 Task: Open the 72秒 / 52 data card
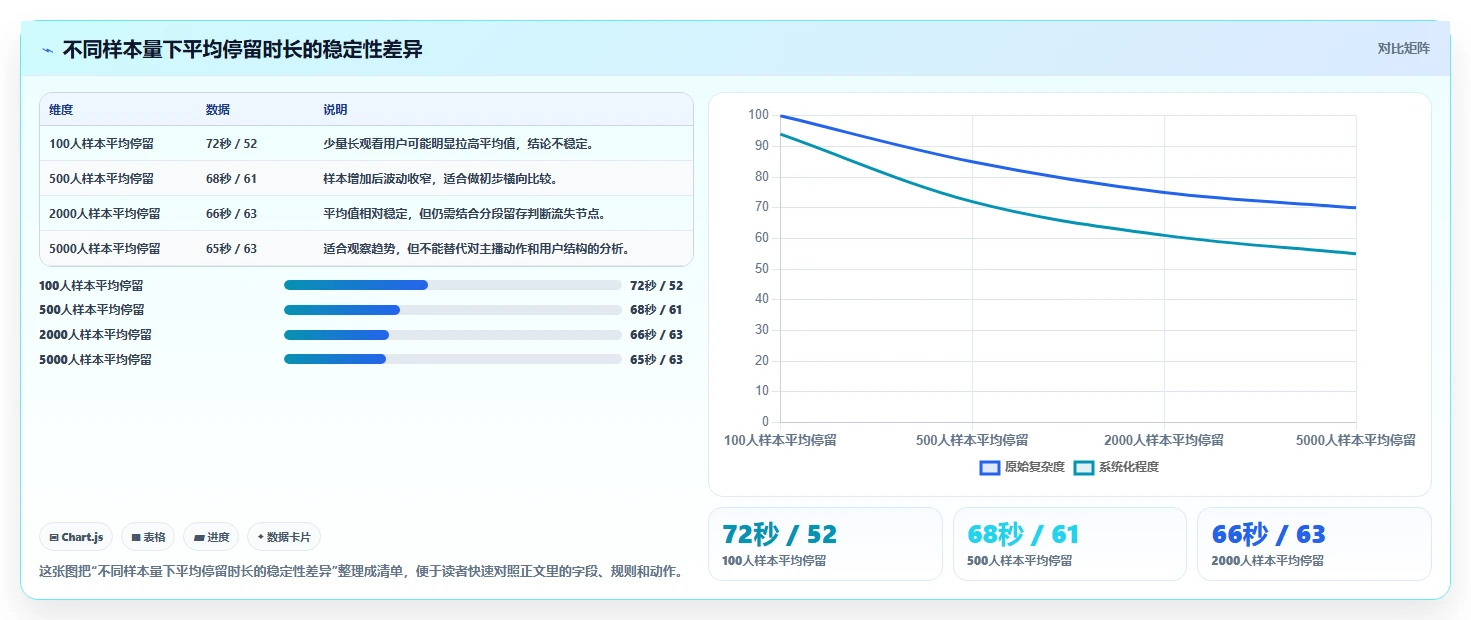[x=825, y=544]
